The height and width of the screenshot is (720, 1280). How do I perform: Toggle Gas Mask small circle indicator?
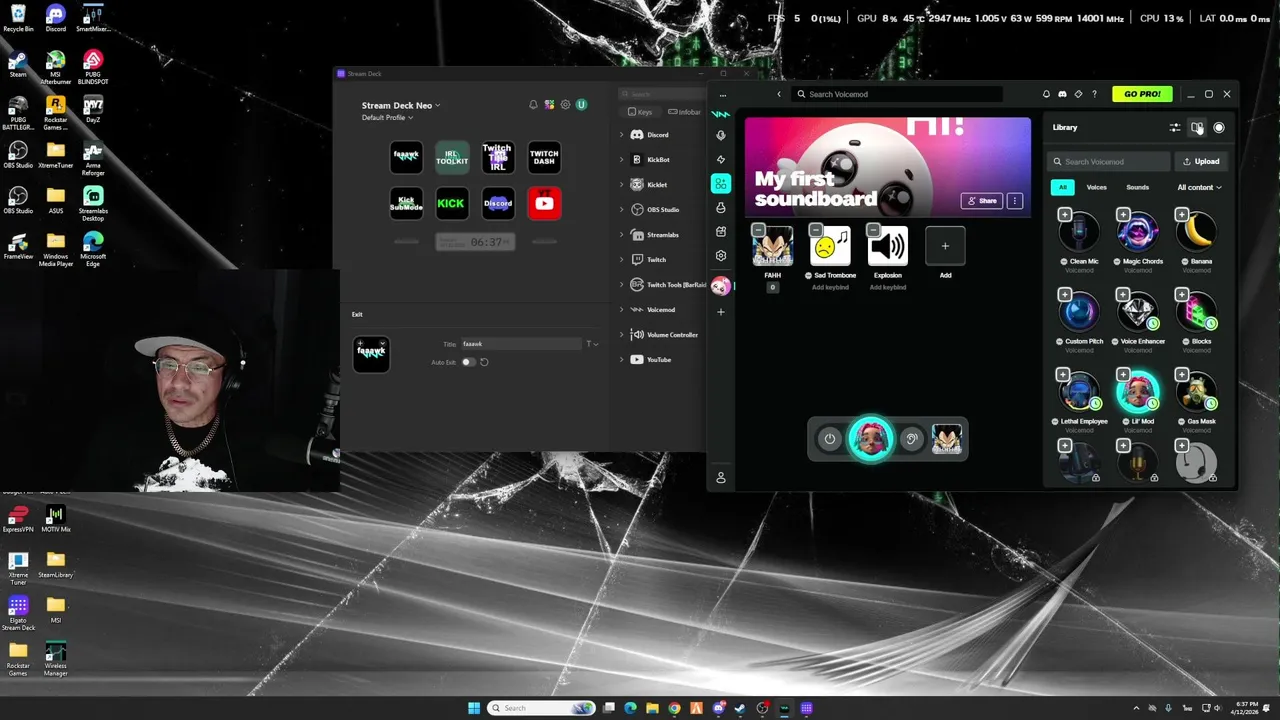click(1183, 422)
